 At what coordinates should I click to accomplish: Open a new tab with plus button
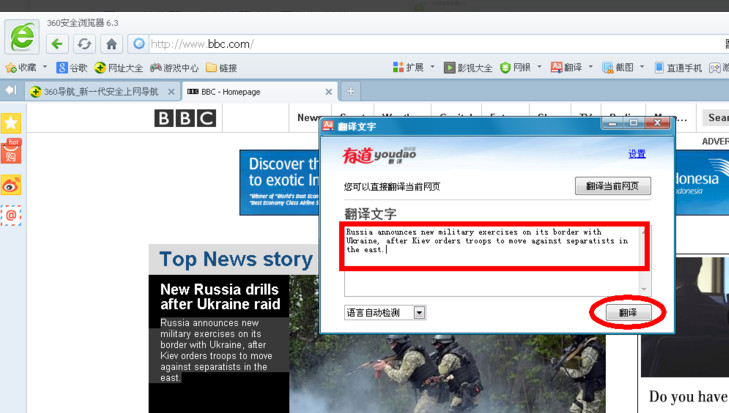[350, 91]
